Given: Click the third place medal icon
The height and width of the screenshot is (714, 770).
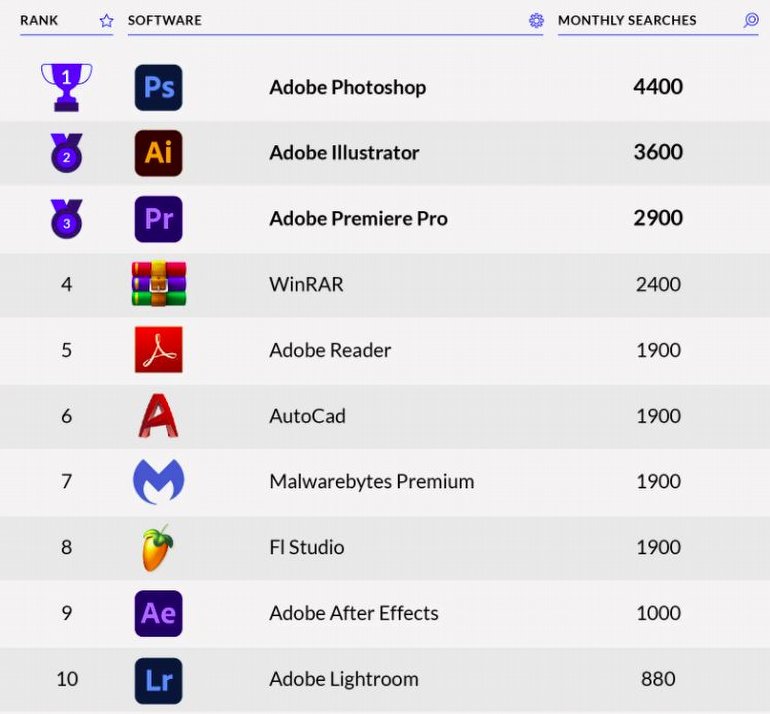Looking at the screenshot, I should point(66,219).
